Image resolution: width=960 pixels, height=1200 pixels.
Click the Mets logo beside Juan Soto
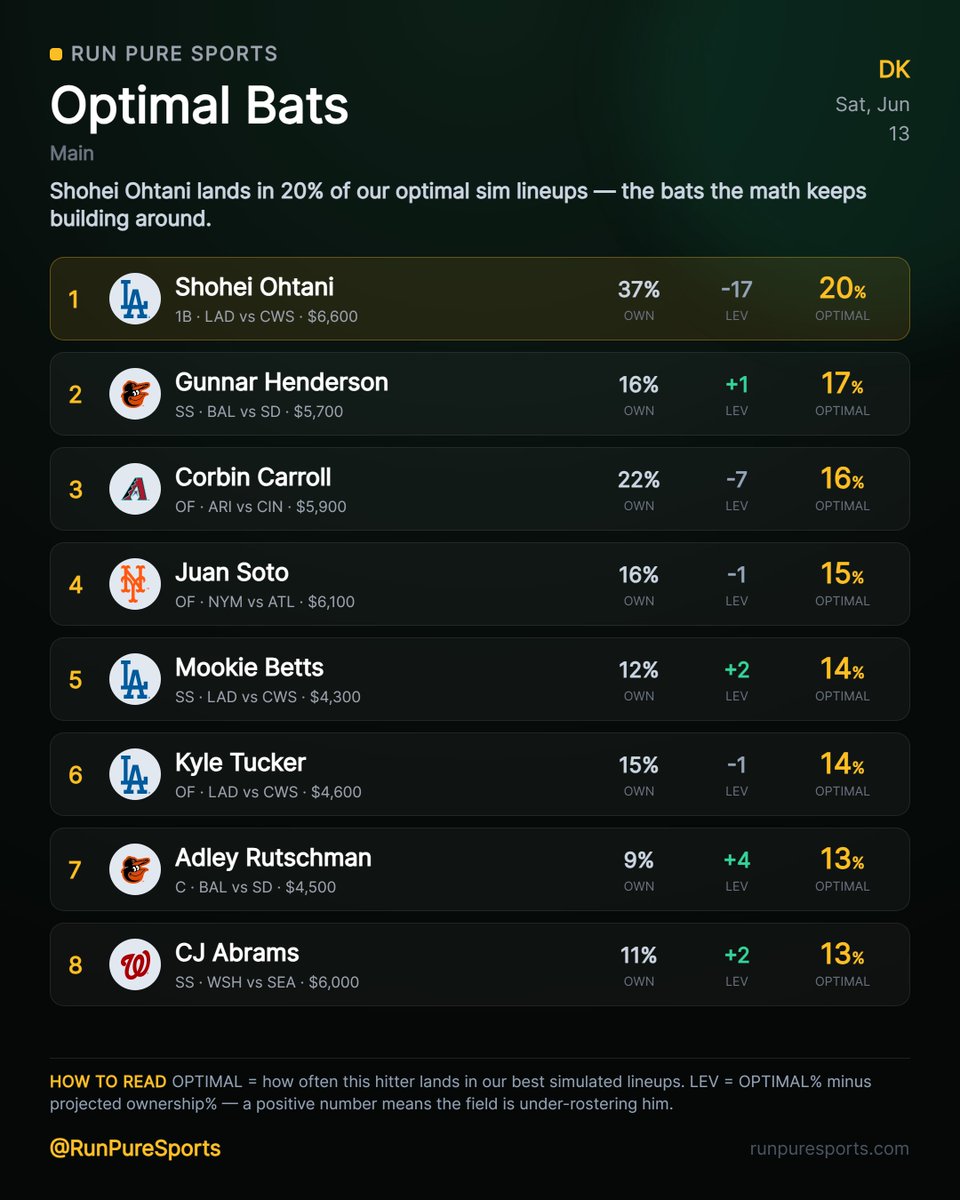coord(135,584)
